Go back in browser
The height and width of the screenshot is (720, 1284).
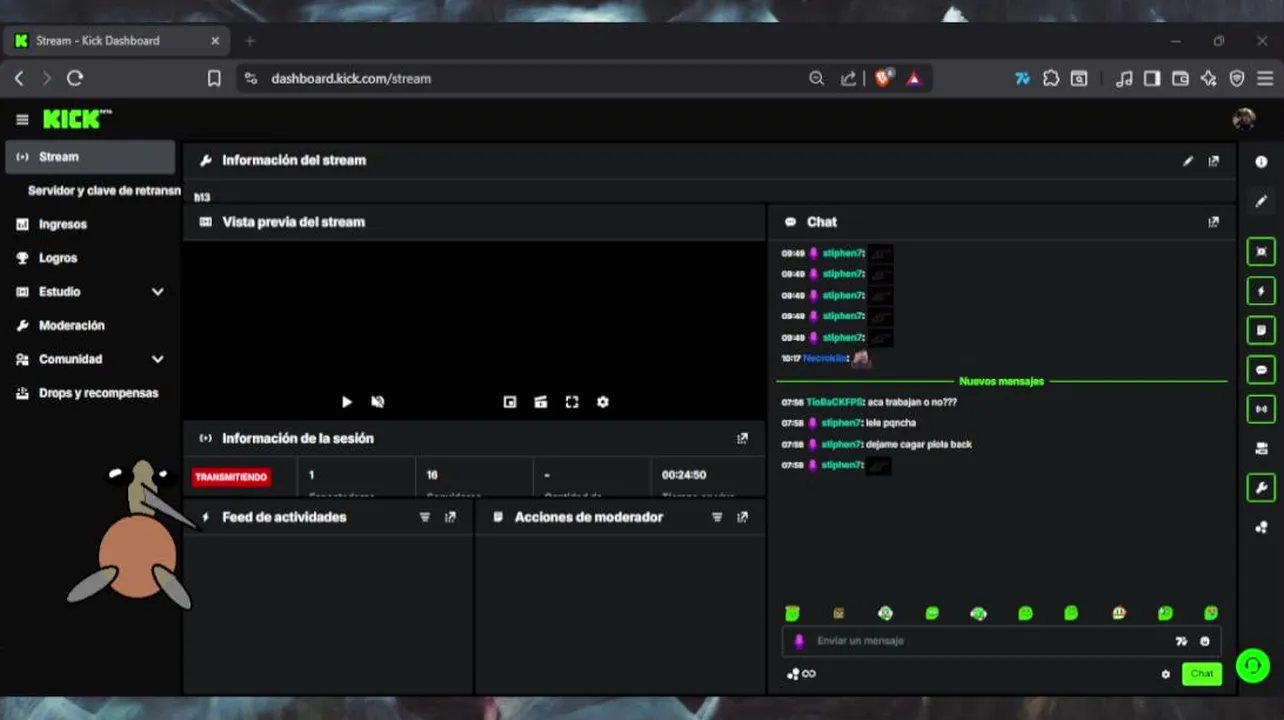pyautogui.click(x=18, y=78)
